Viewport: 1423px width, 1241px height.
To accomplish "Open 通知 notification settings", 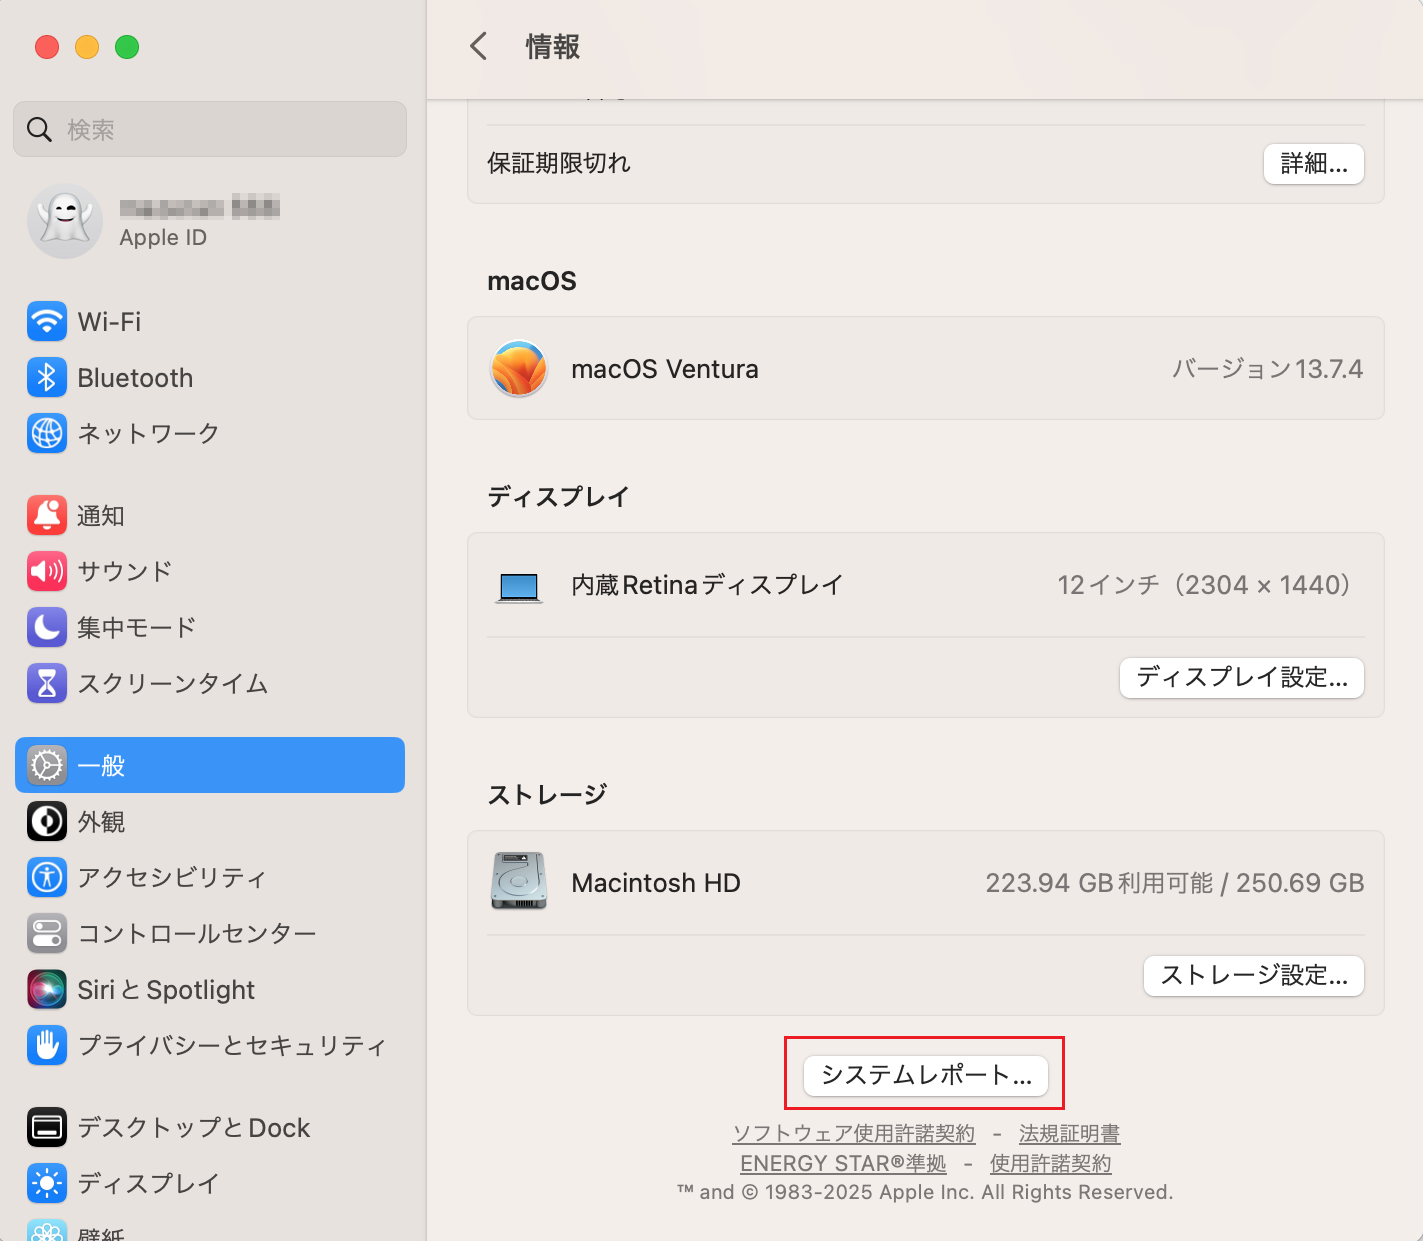I will tap(100, 515).
